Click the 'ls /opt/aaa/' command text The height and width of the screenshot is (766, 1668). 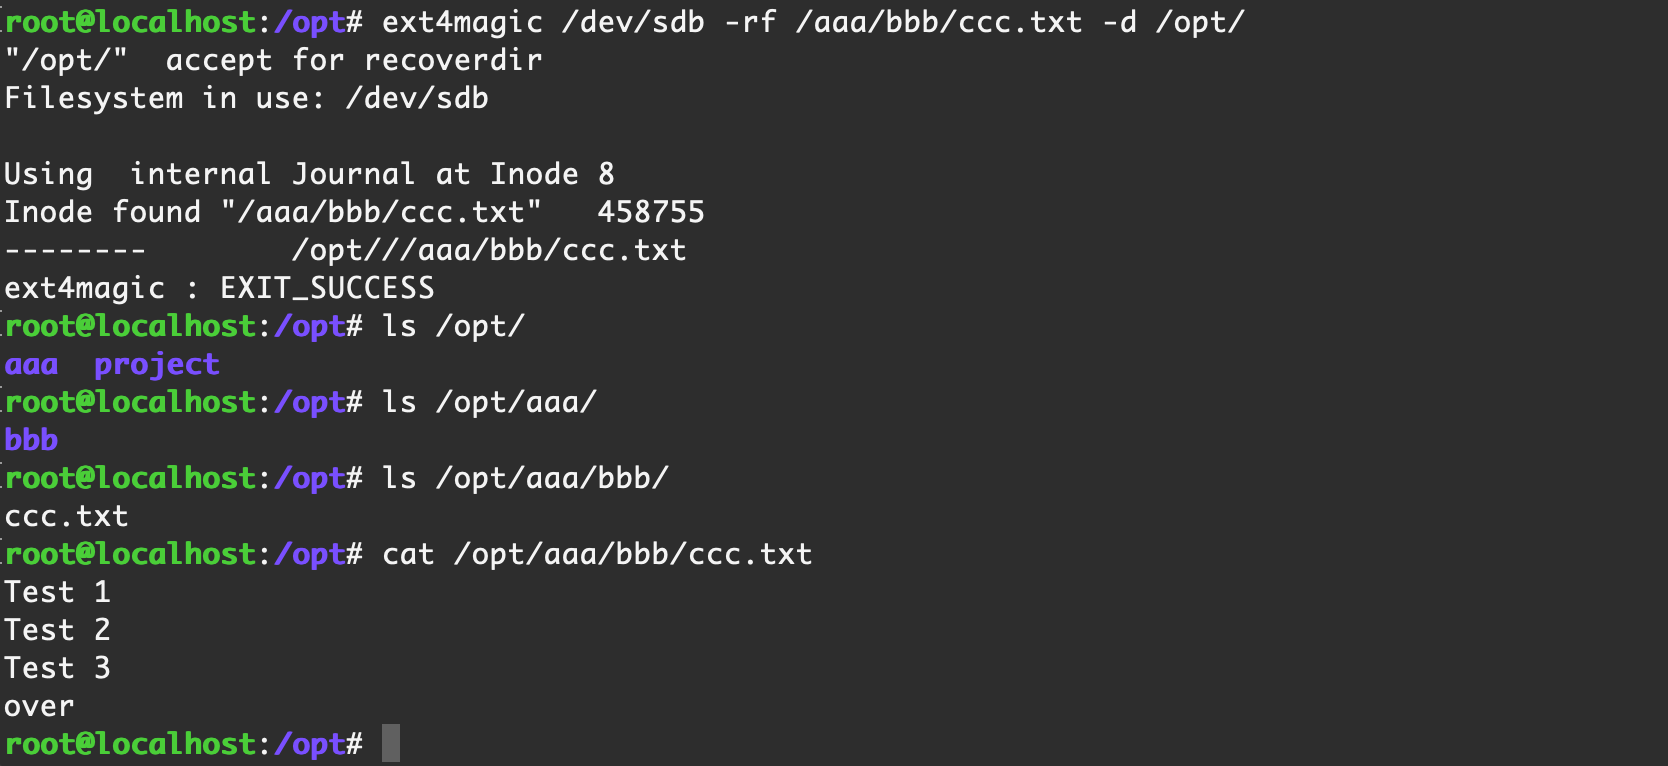(489, 402)
